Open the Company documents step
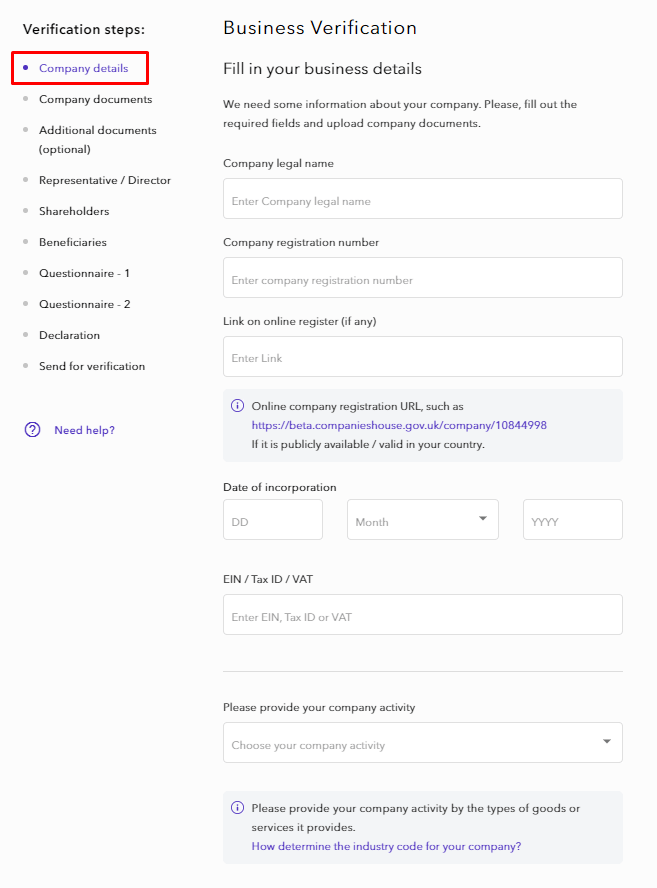The image size is (657, 888). click(x=95, y=99)
